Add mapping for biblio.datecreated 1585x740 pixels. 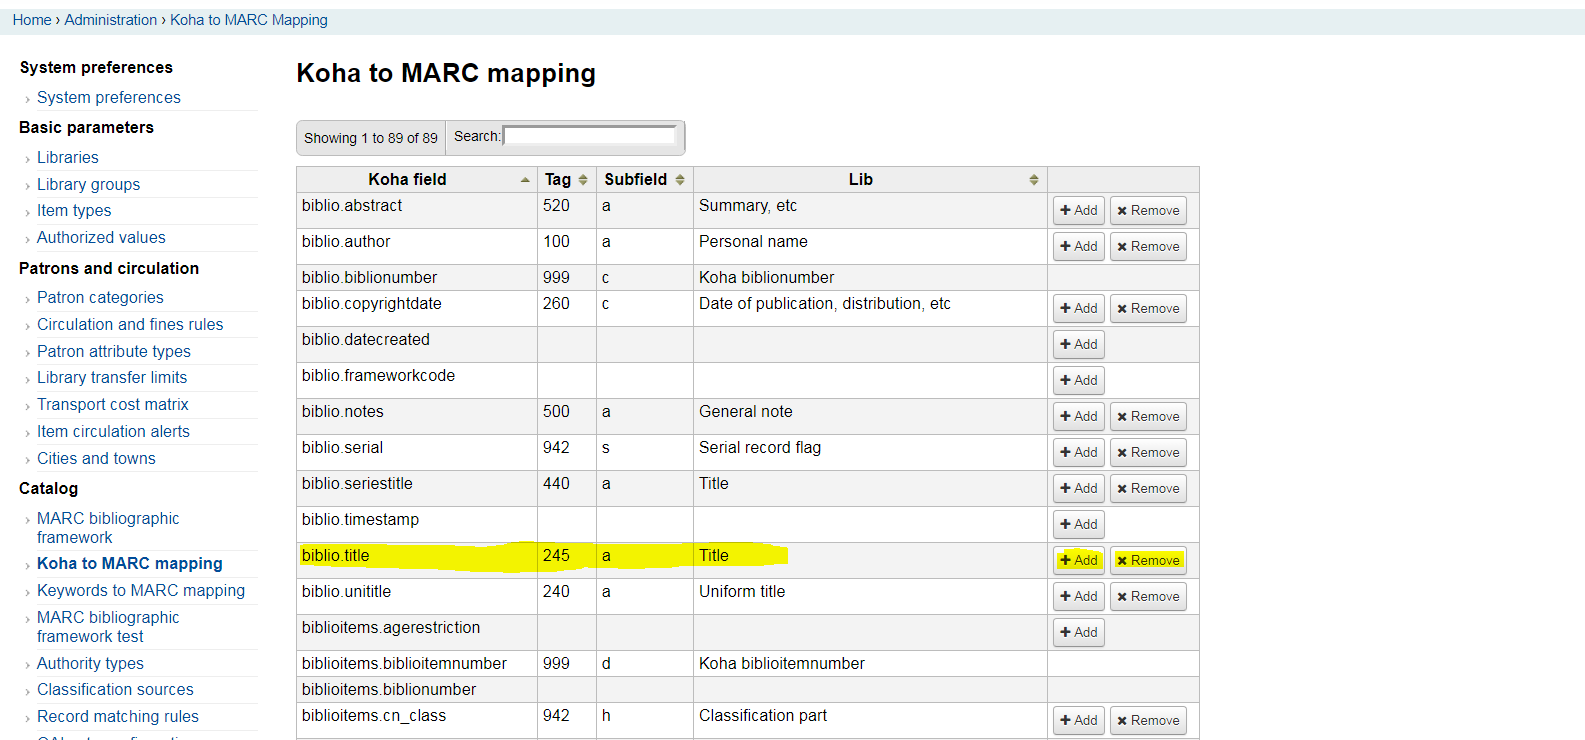tap(1079, 344)
